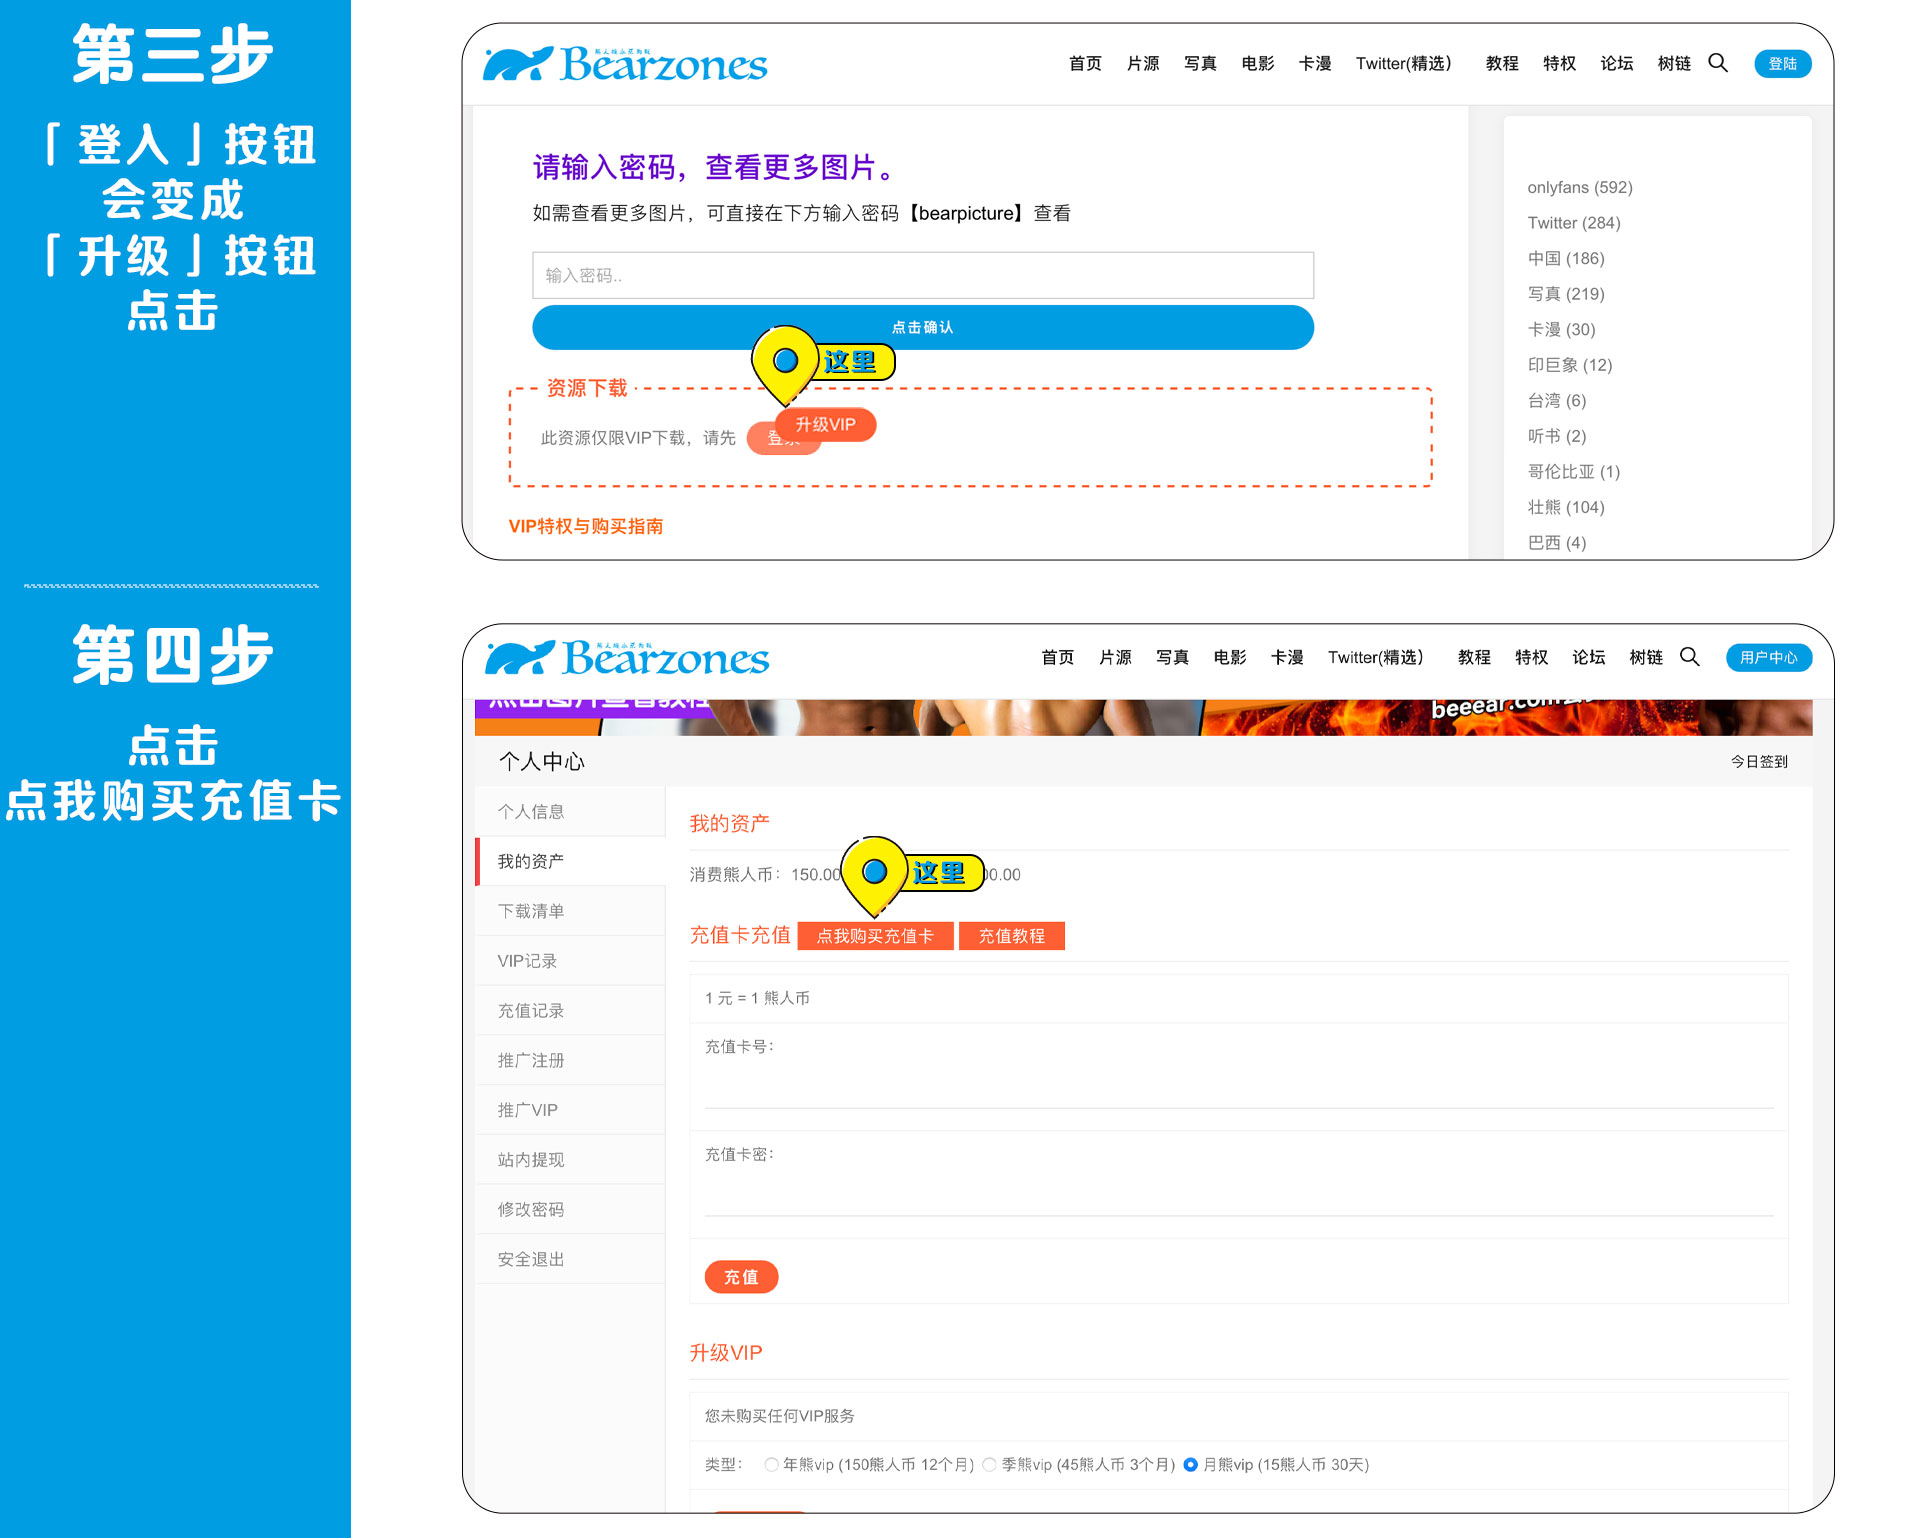
Task: Click the 充值教程 button
Action: [x=1012, y=935]
